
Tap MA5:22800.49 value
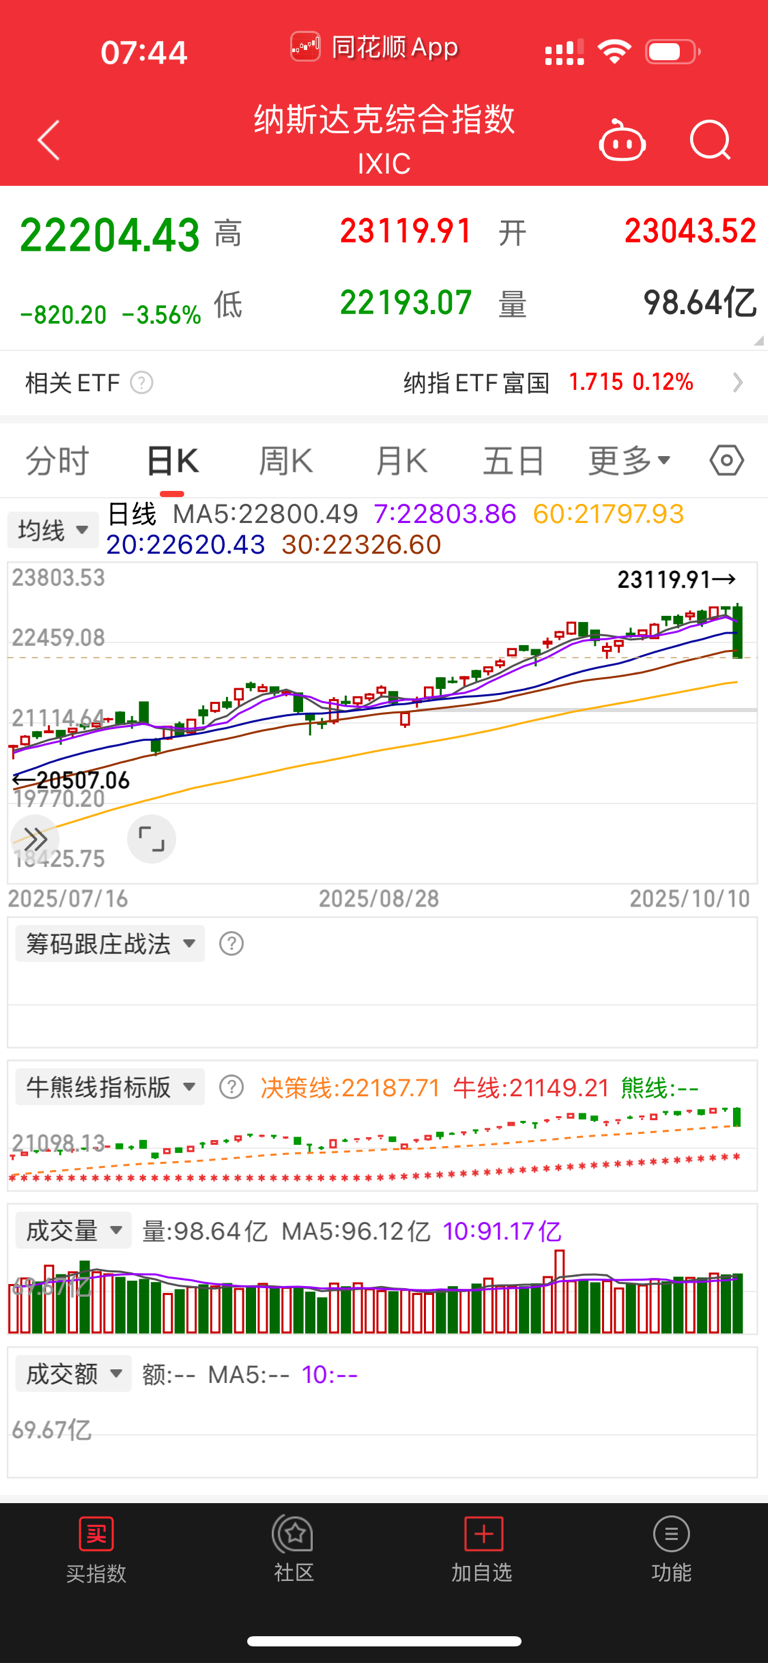tap(265, 514)
